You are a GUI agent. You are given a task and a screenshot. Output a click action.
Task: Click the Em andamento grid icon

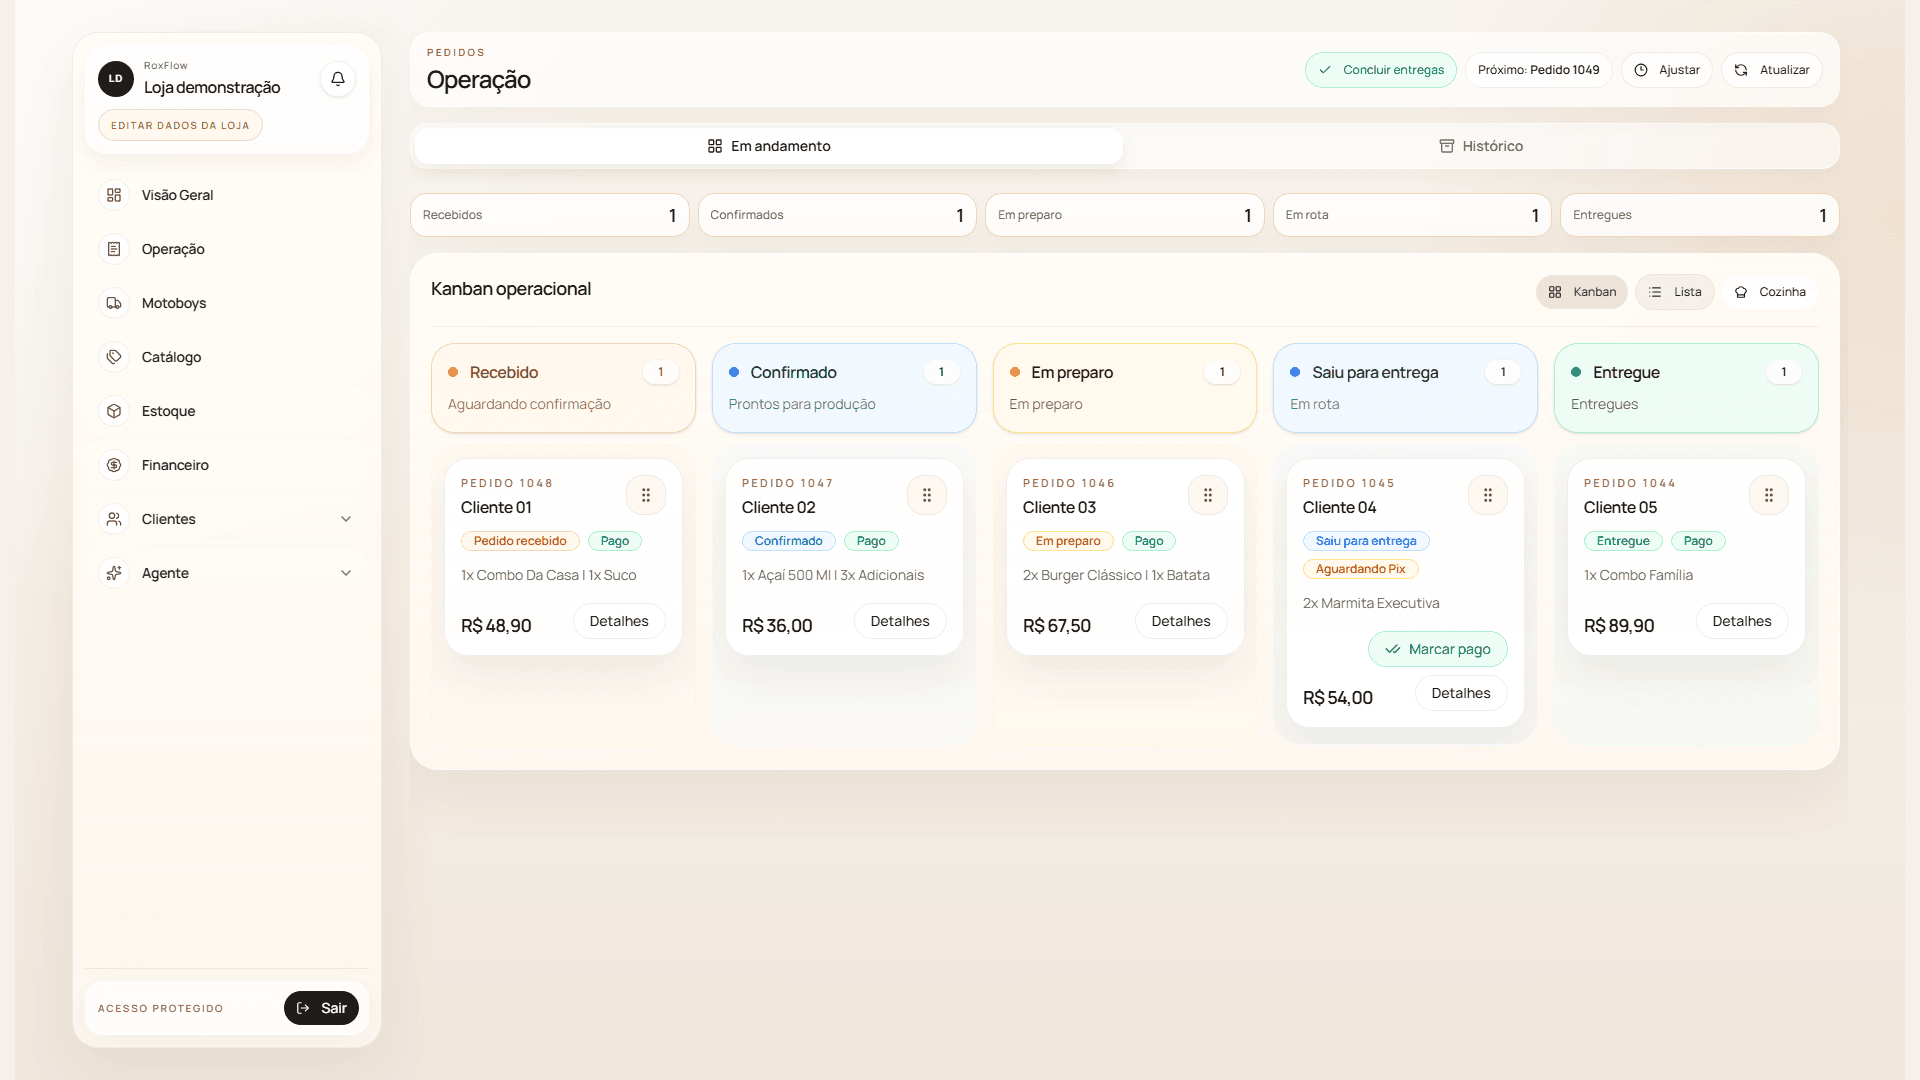(715, 146)
